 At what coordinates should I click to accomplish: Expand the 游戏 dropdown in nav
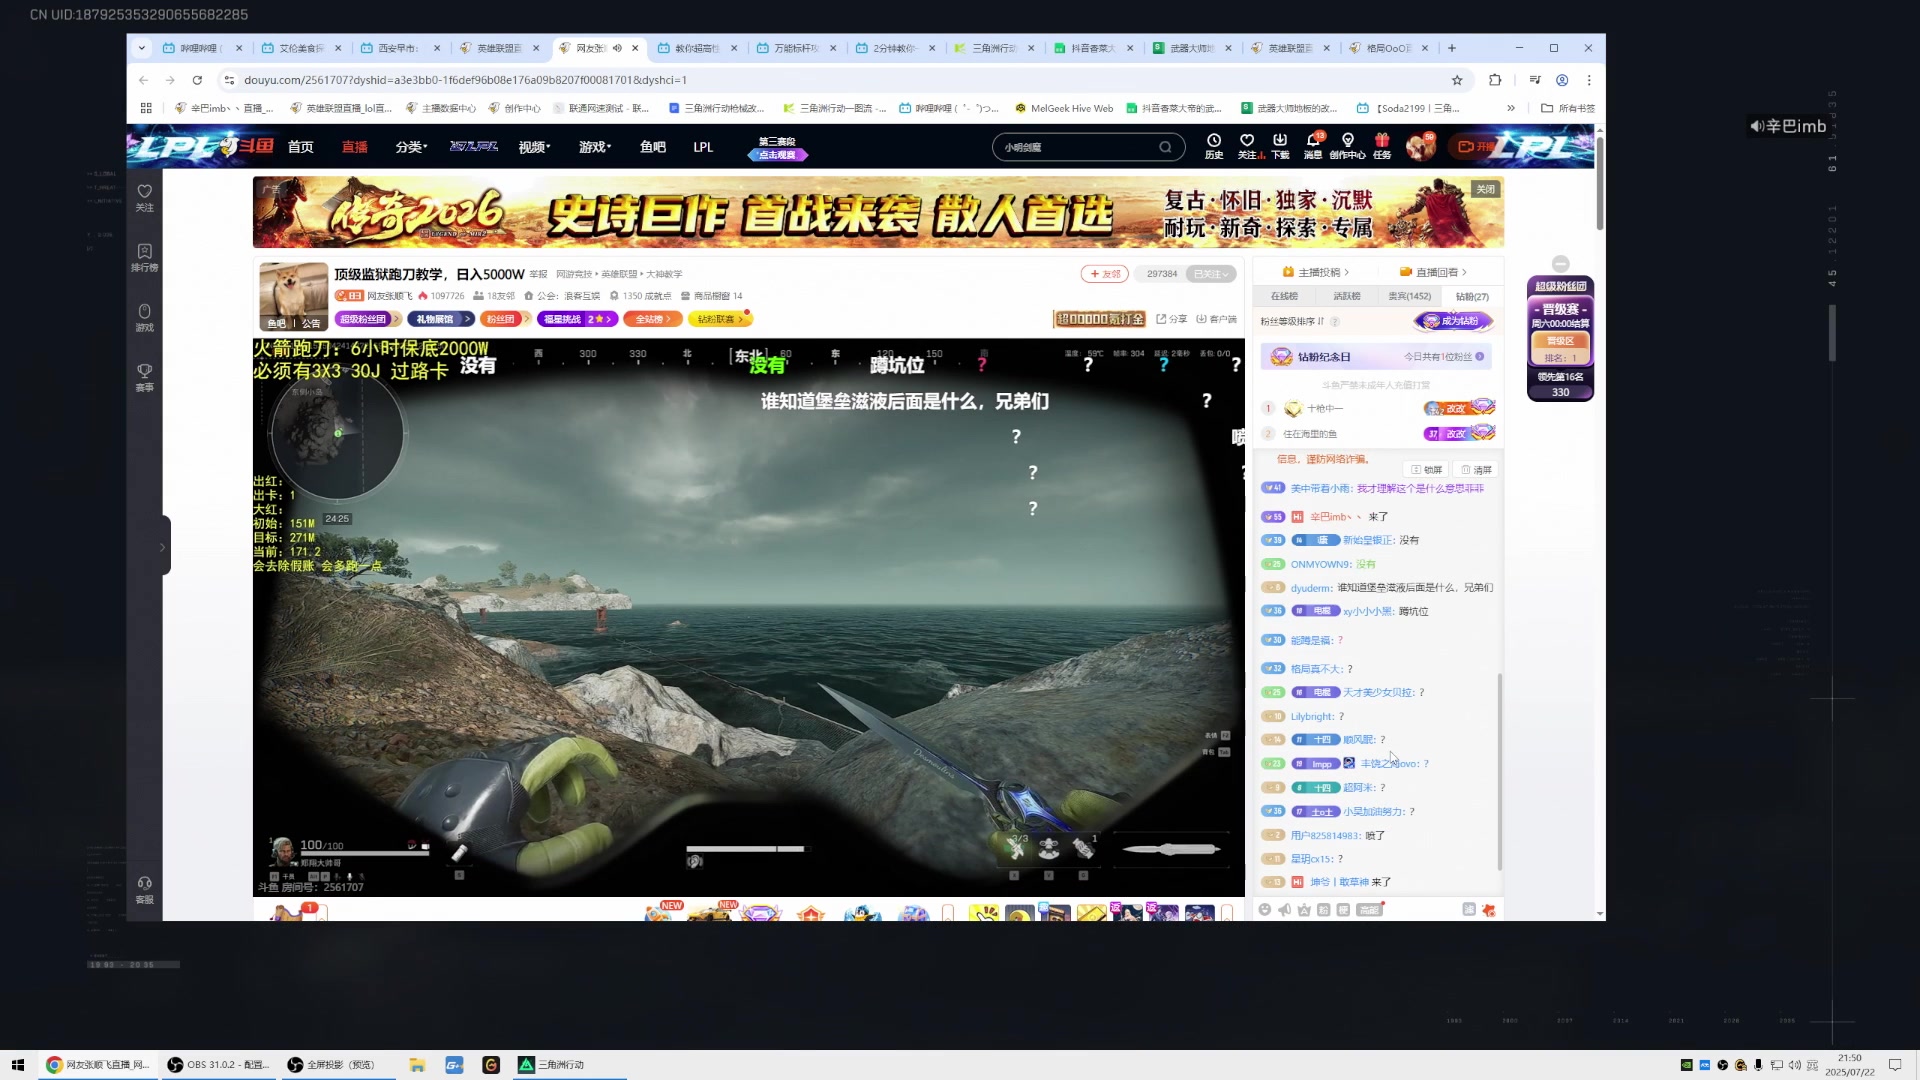(595, 147)
